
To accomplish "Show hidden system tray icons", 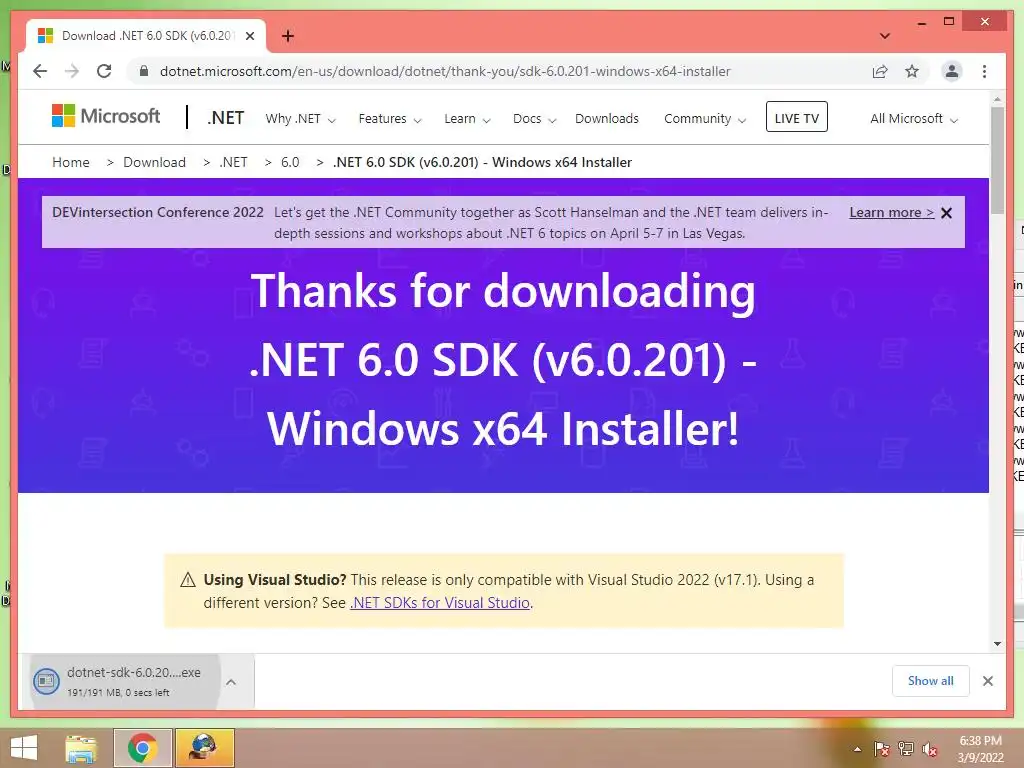I will [x=857, y=749].
